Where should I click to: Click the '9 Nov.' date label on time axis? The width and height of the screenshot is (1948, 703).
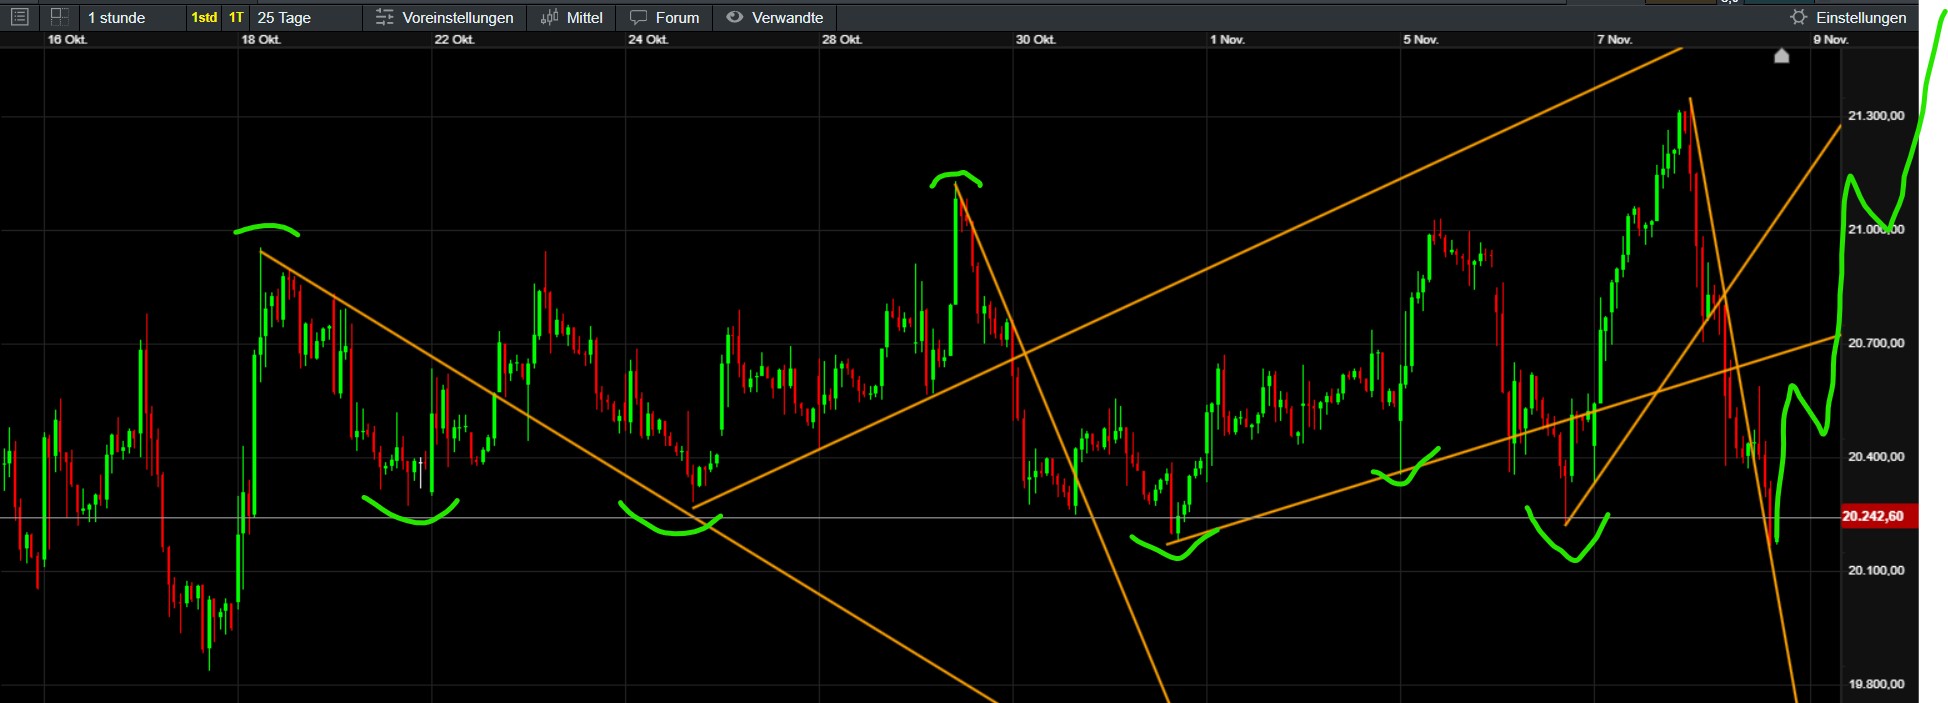(1831, 40)
